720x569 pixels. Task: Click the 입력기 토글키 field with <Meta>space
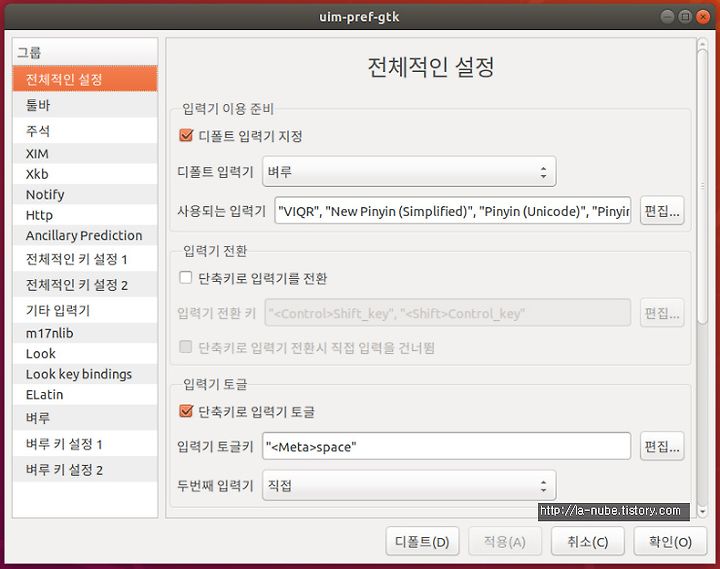[x=446, y=446]
